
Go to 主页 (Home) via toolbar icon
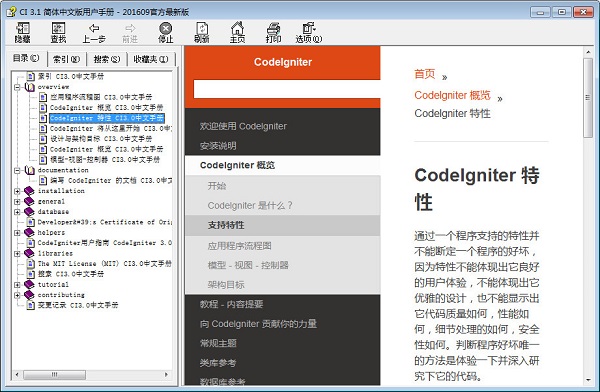pyautogui.click(x=237, y=33)
